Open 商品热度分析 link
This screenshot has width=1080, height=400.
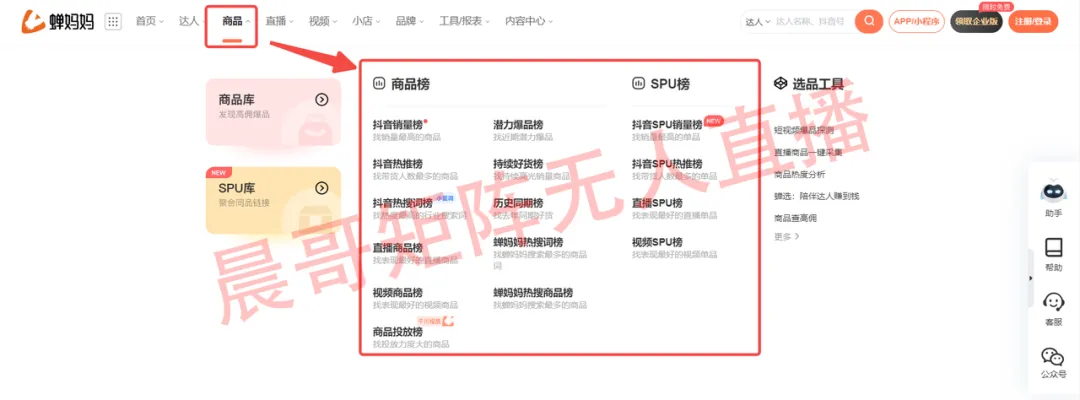coord(799,174)
